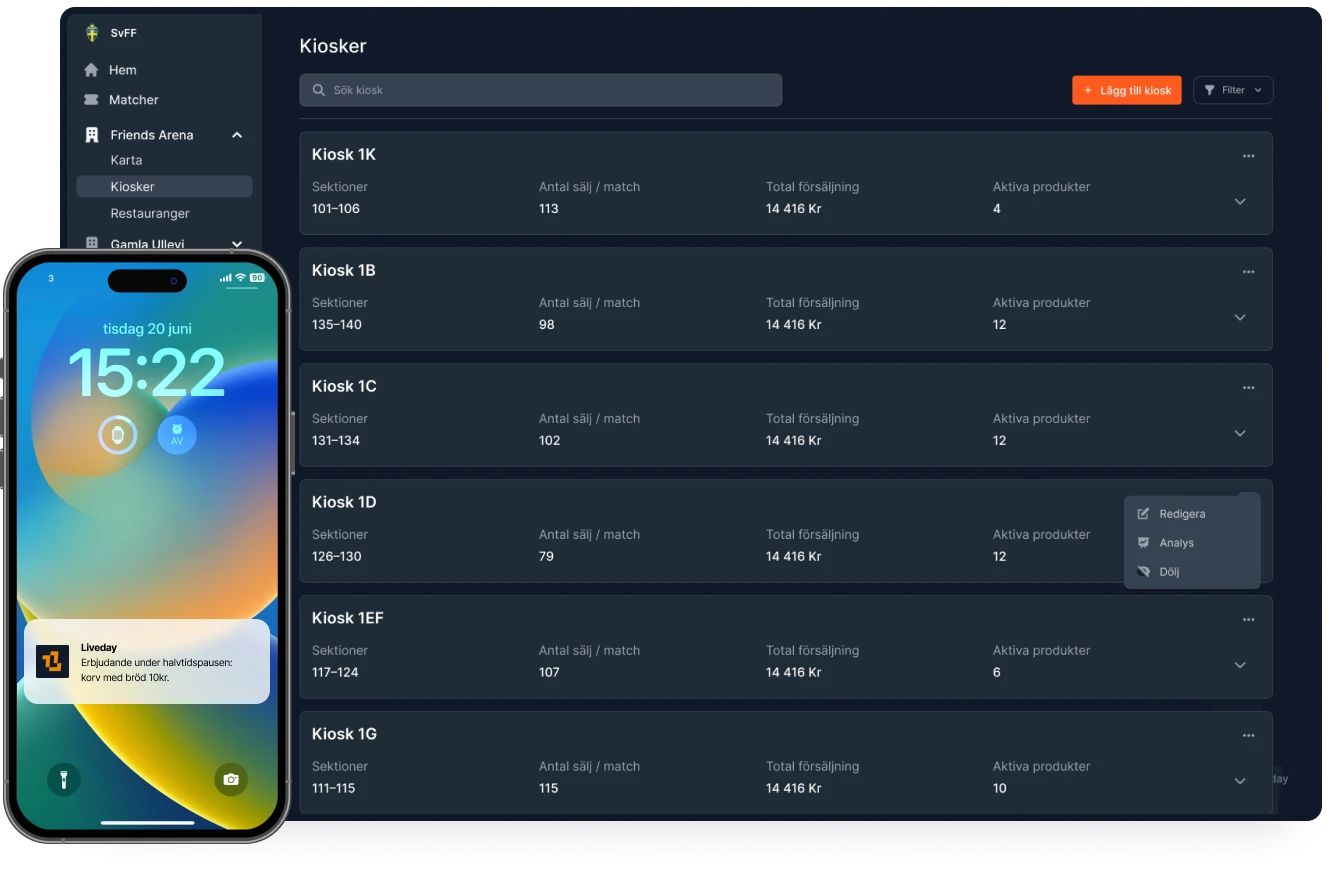
Task: Open three-dot menu for Kiosk 1K
Action: (1248, 156)
